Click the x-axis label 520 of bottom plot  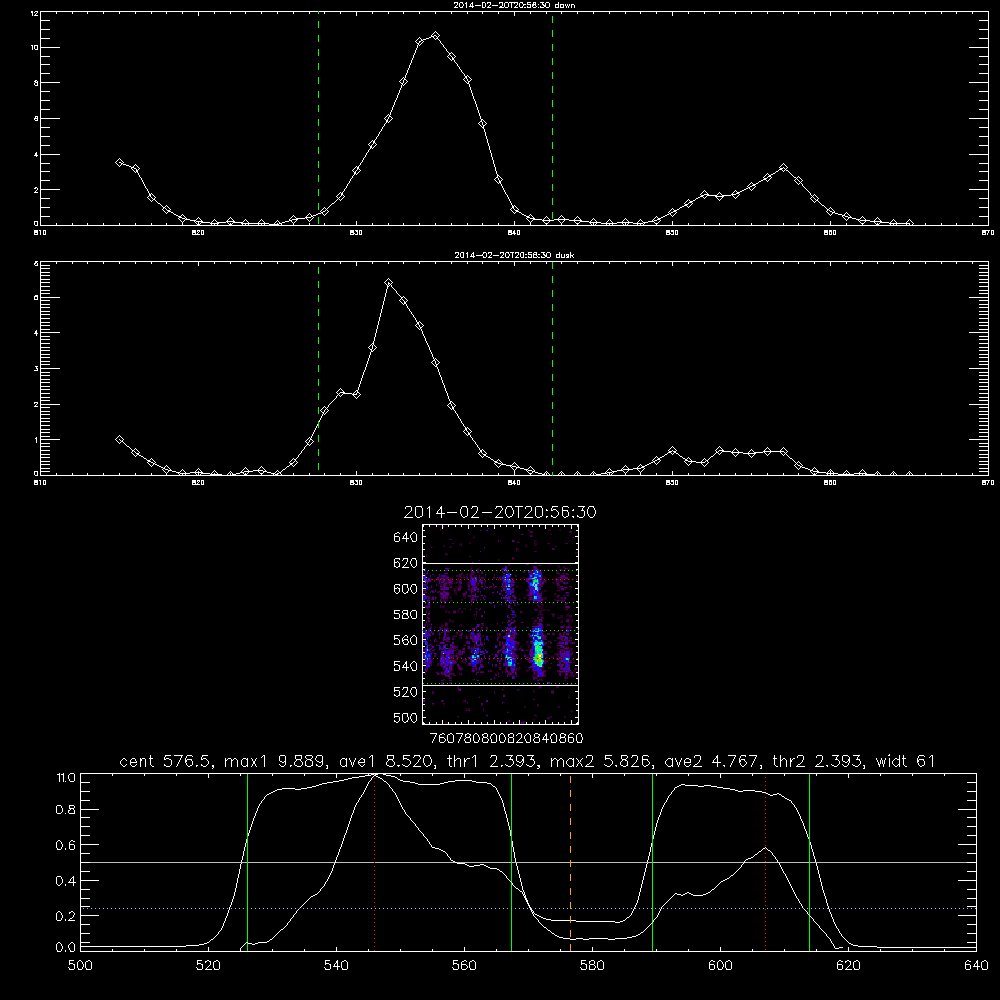(x=208, y=966)
